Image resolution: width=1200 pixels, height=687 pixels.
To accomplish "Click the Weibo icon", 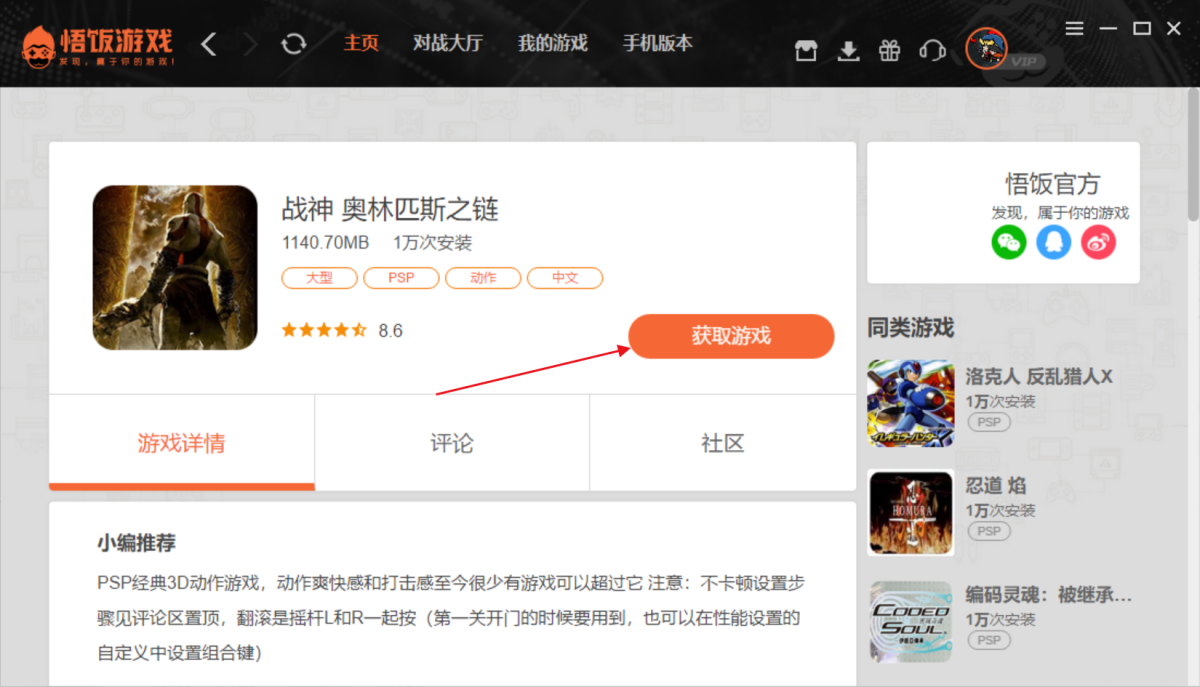I will pos(1098,242).
